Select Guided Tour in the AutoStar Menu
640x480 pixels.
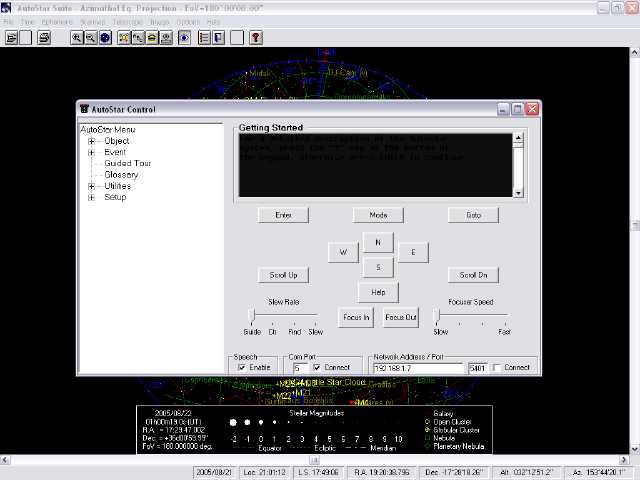click(x=127, y=163)
